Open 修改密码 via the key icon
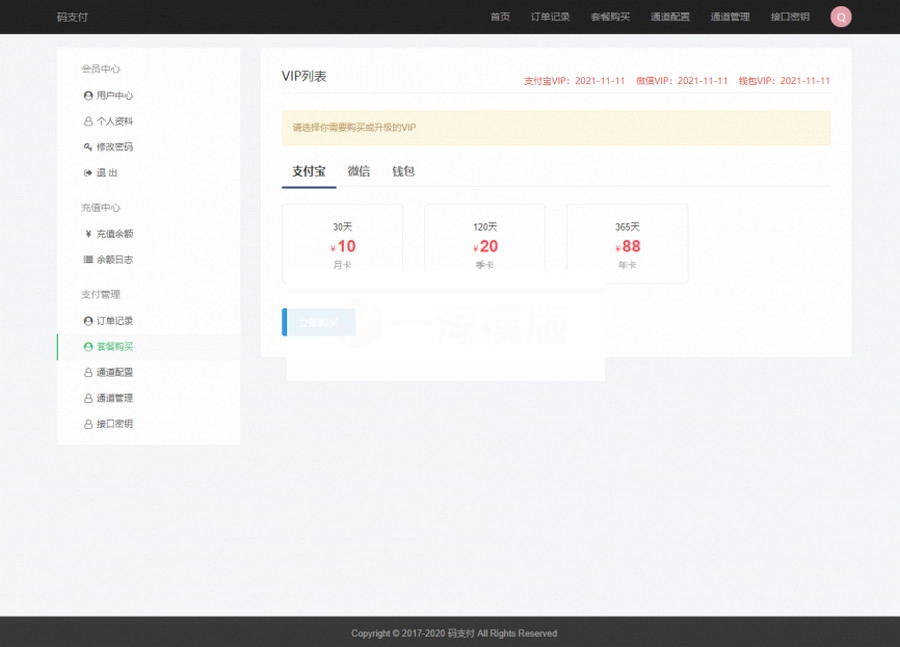This screenshot has height=647, width=900. (88, 146)
